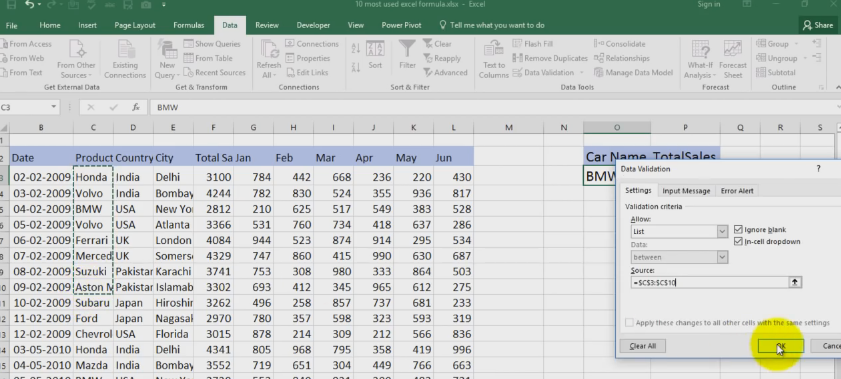Toggle the In-cell dropdown checkbox
The width and height of the screenshot is (841, 379).
tap(738, 241)
